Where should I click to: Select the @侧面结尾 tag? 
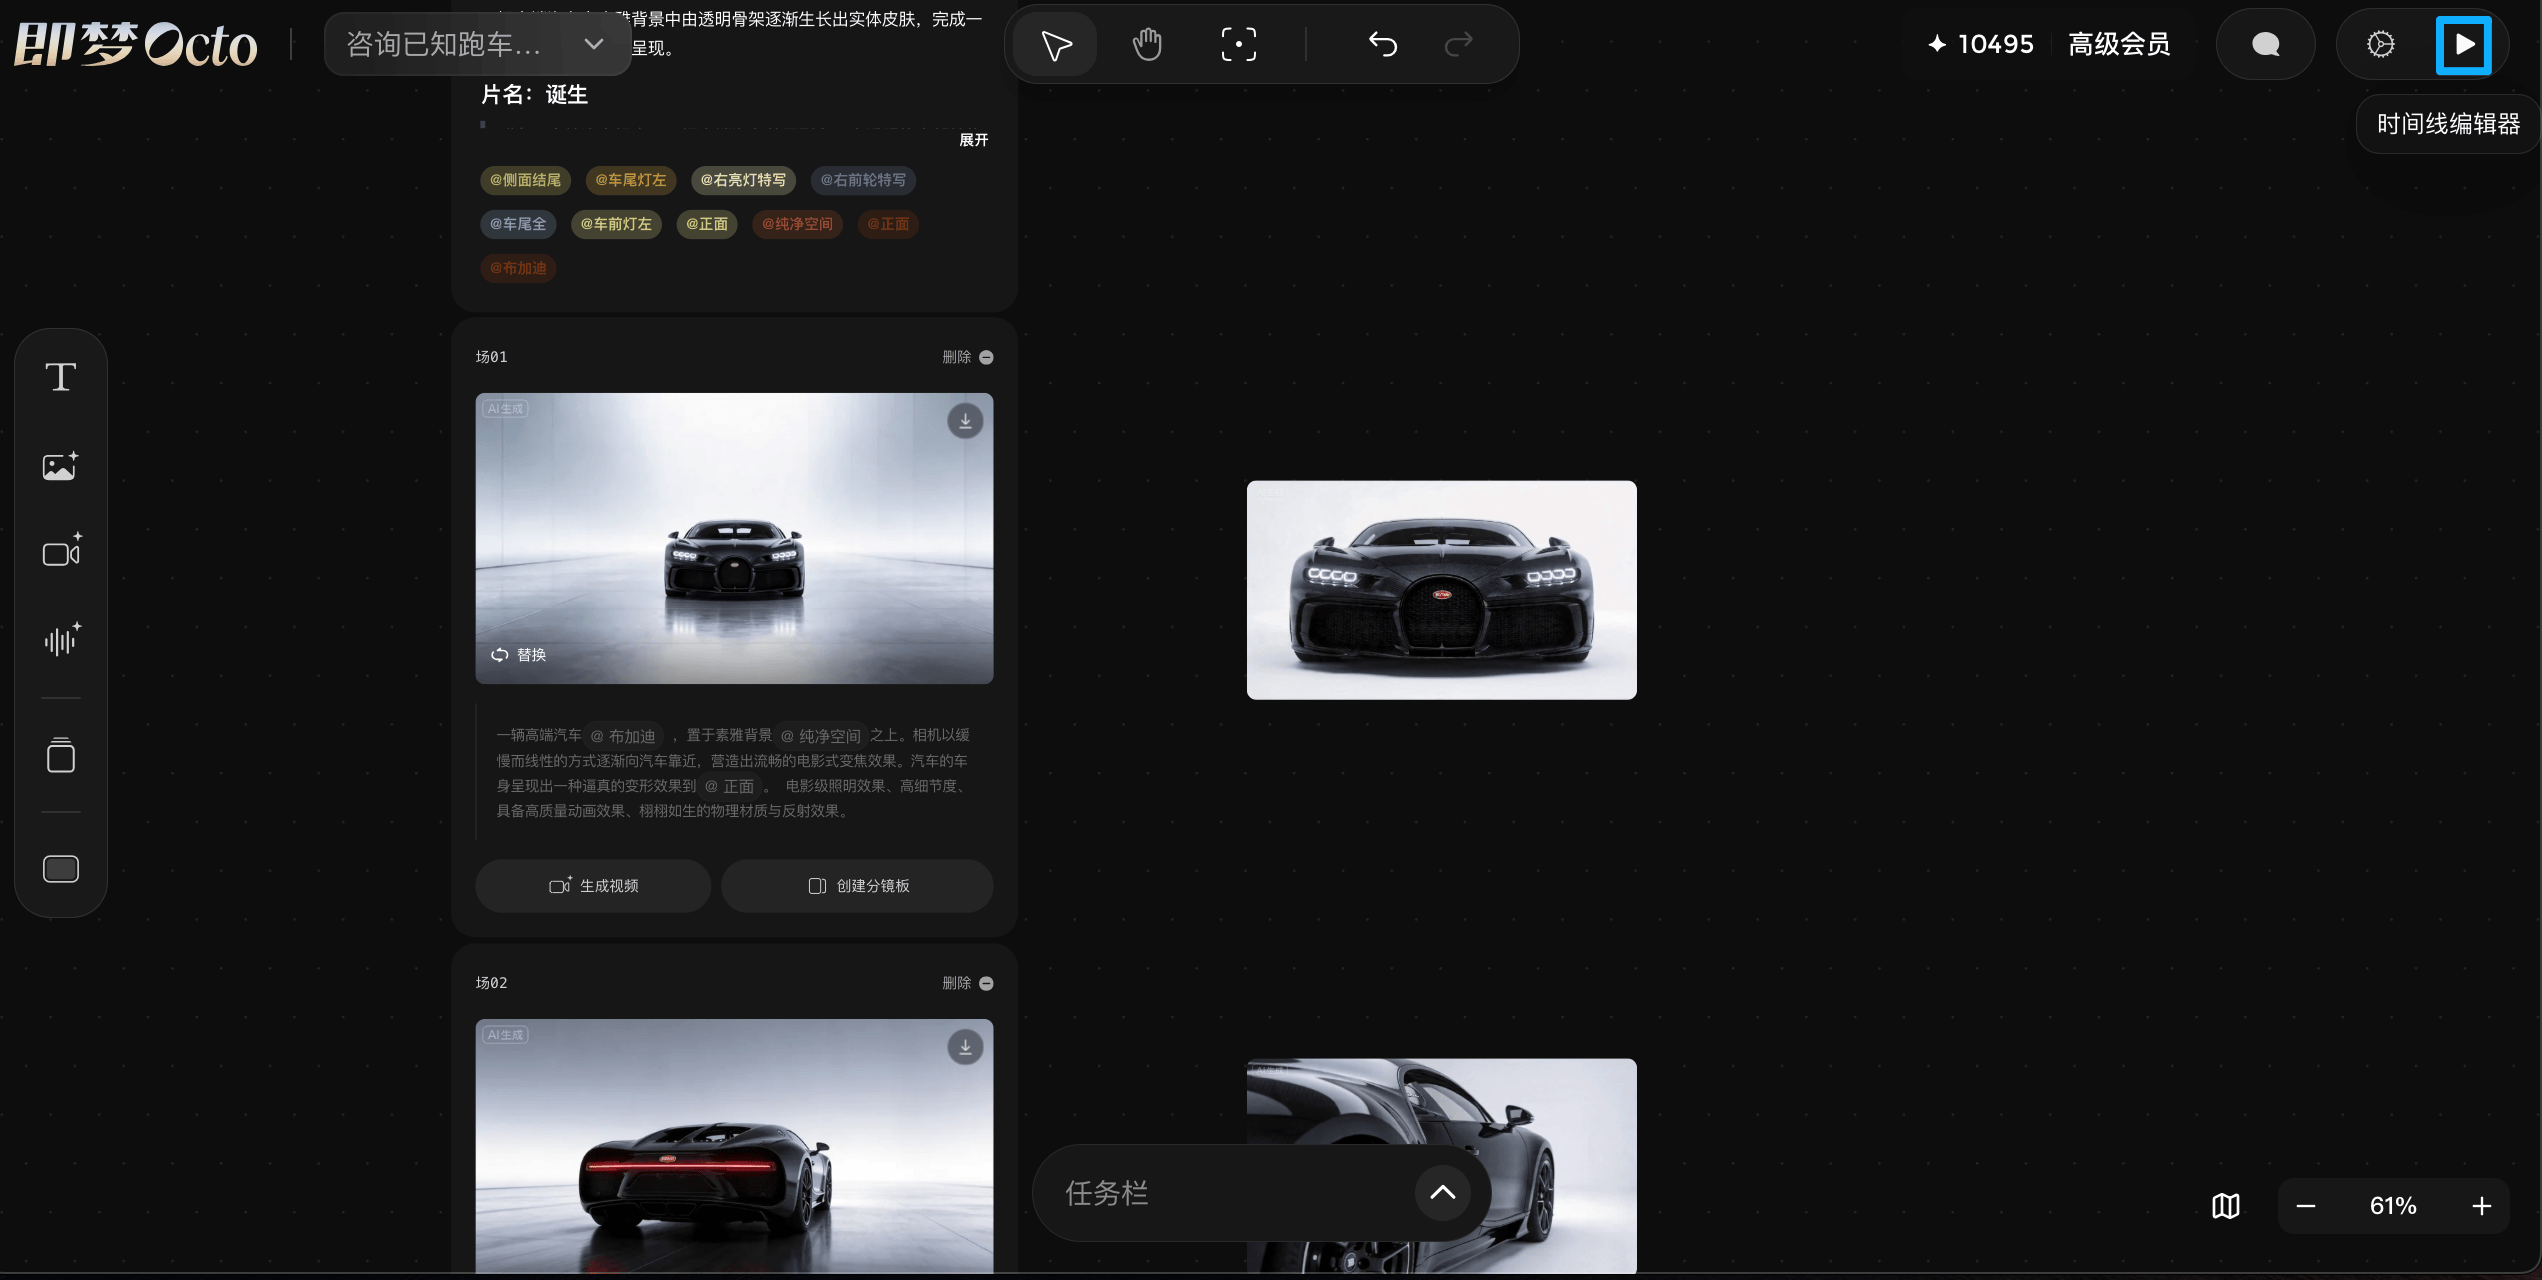click(525, 180)
